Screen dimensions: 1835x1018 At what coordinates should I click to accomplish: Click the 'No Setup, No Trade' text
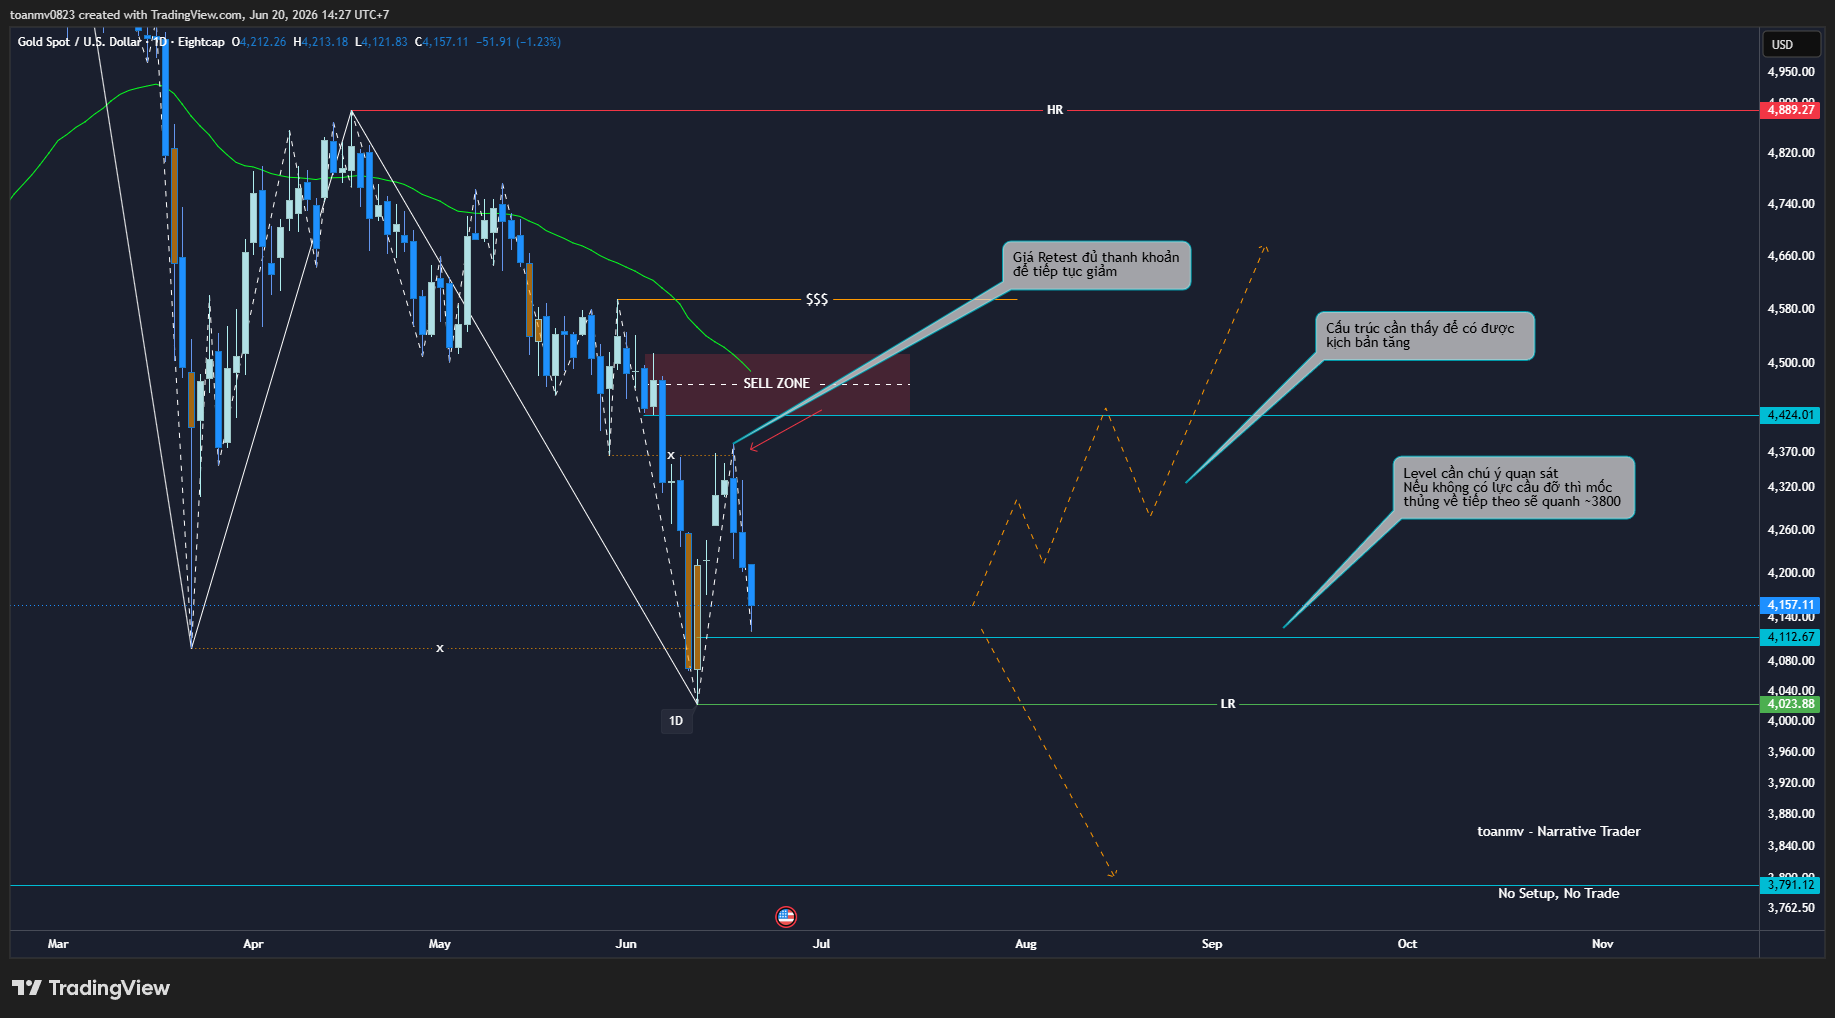(x=1558, y=894)
